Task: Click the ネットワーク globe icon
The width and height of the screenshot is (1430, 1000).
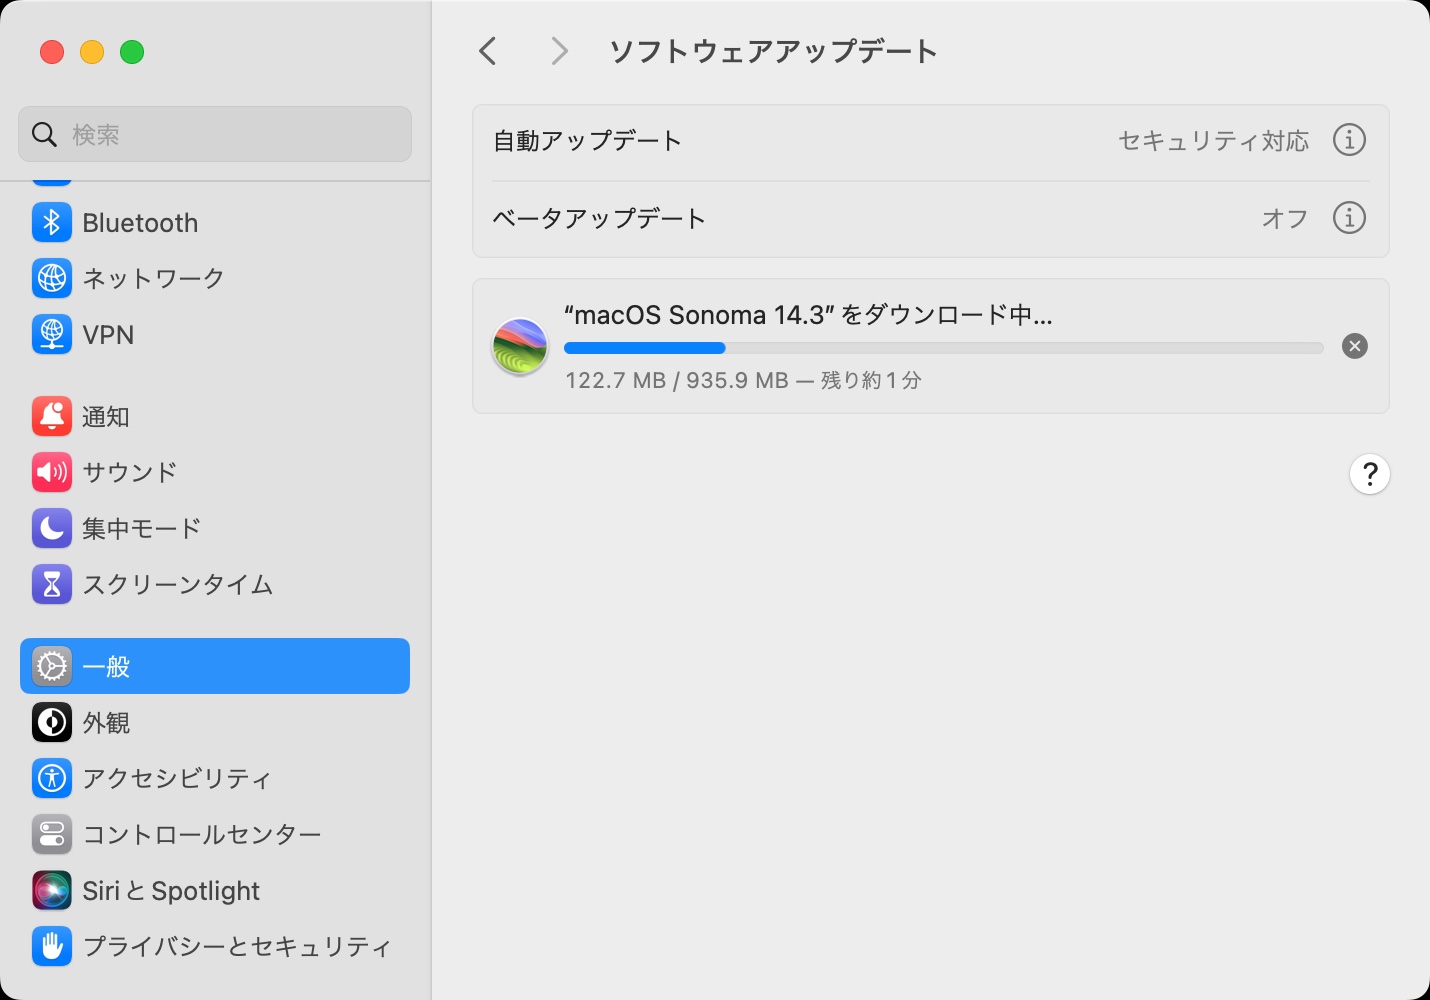Action: (52, 278)
